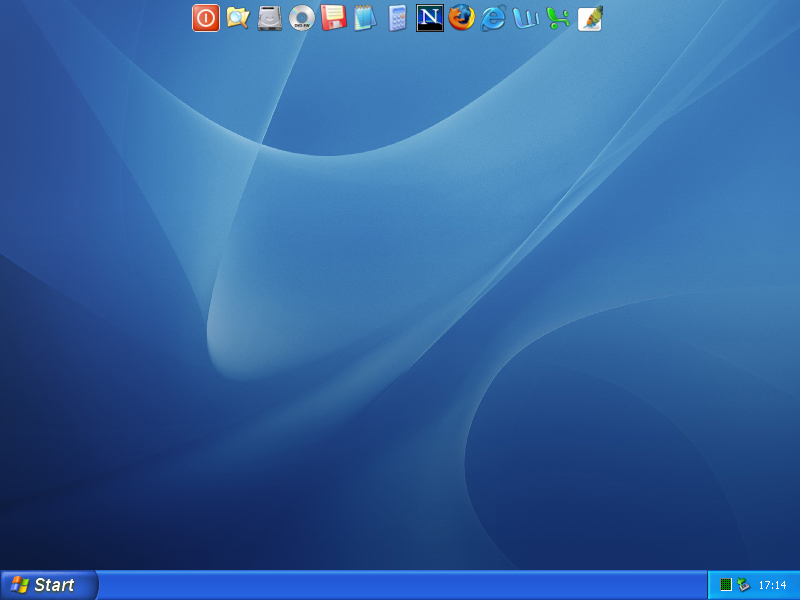Click the blue W icon in the dock
The width and height of the screenshot is (800, 600).
[526, 18]
